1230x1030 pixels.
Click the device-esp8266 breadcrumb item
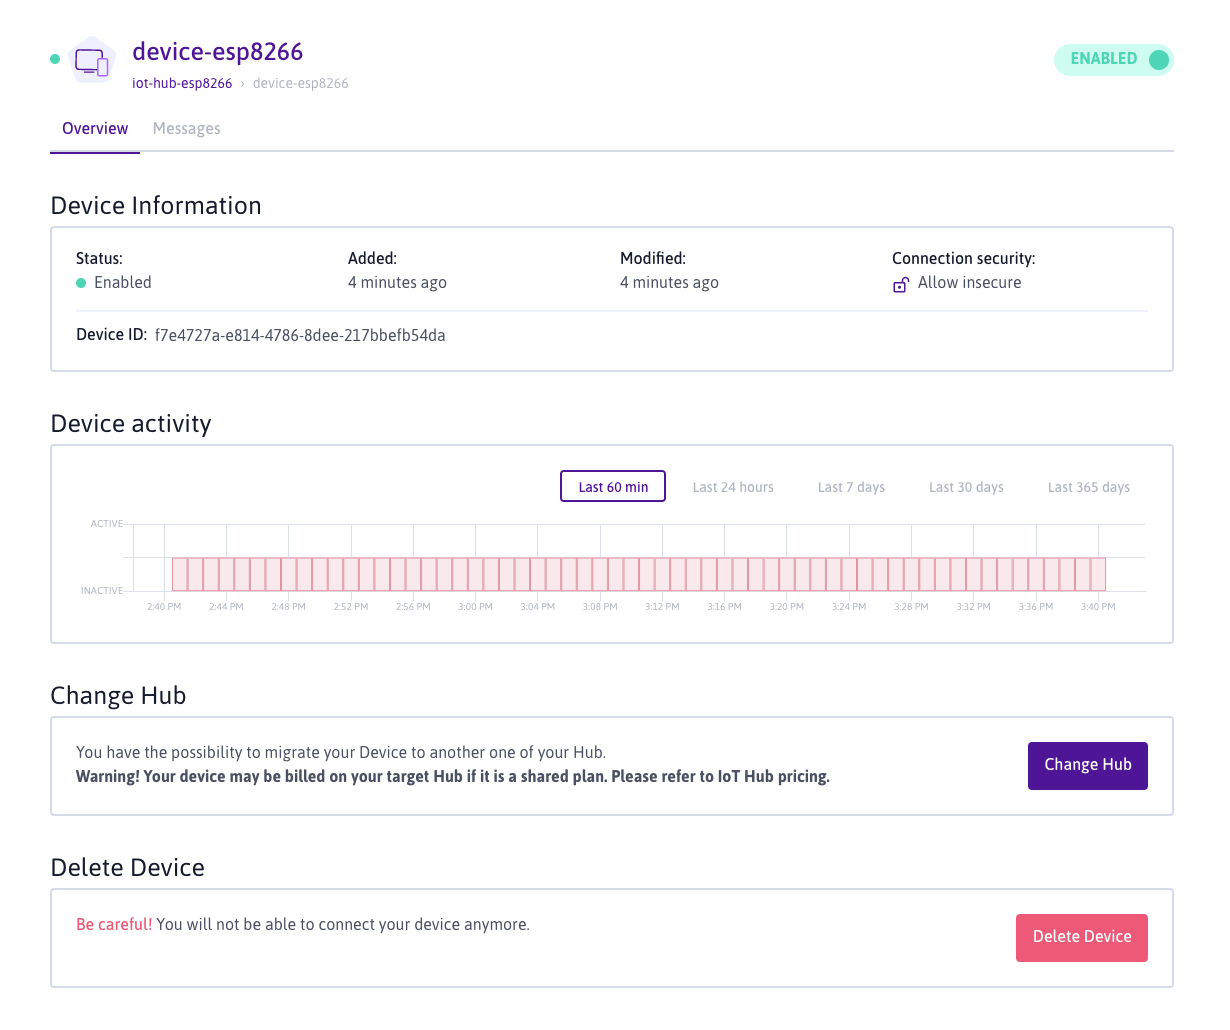(x=300, y=84)
